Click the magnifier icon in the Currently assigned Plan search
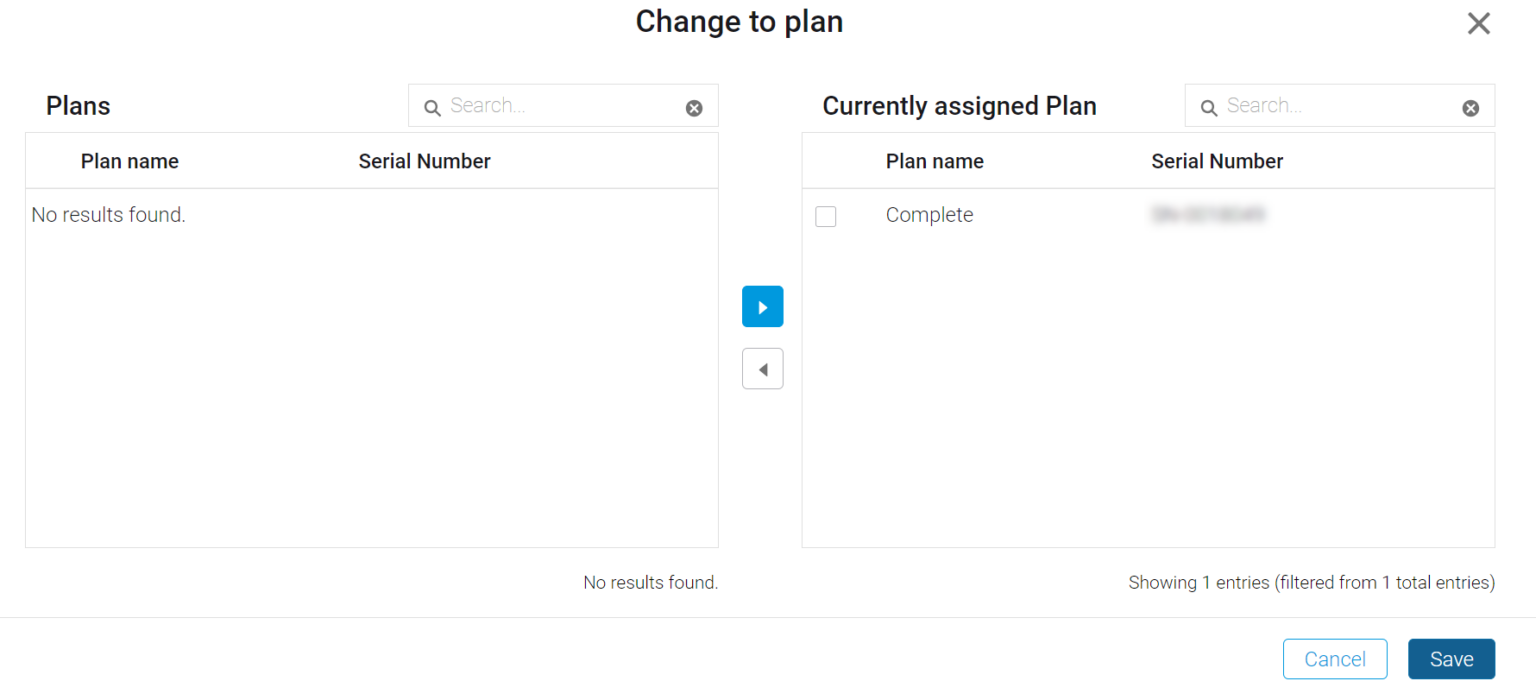1536x700 pixels. click(x=1209, y=108)
